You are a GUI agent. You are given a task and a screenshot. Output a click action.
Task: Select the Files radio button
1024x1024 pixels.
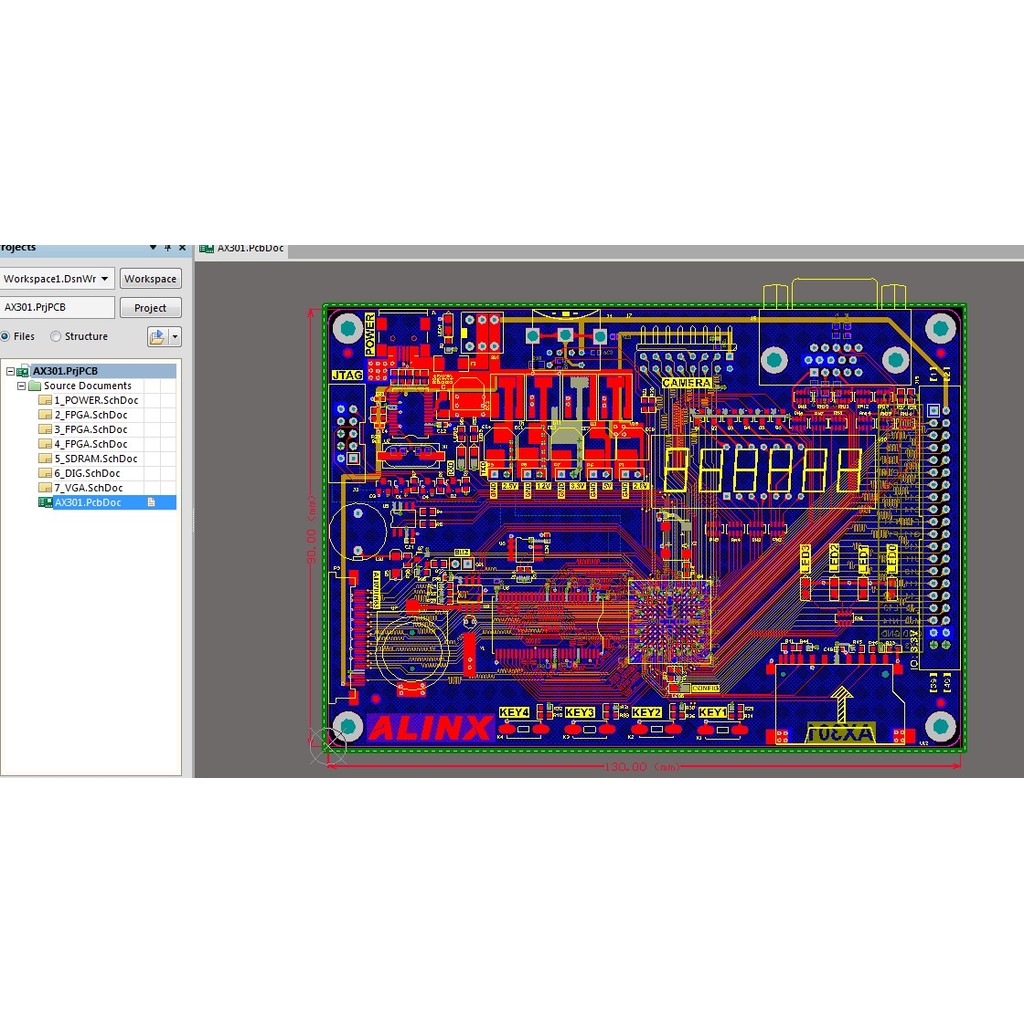5,336
